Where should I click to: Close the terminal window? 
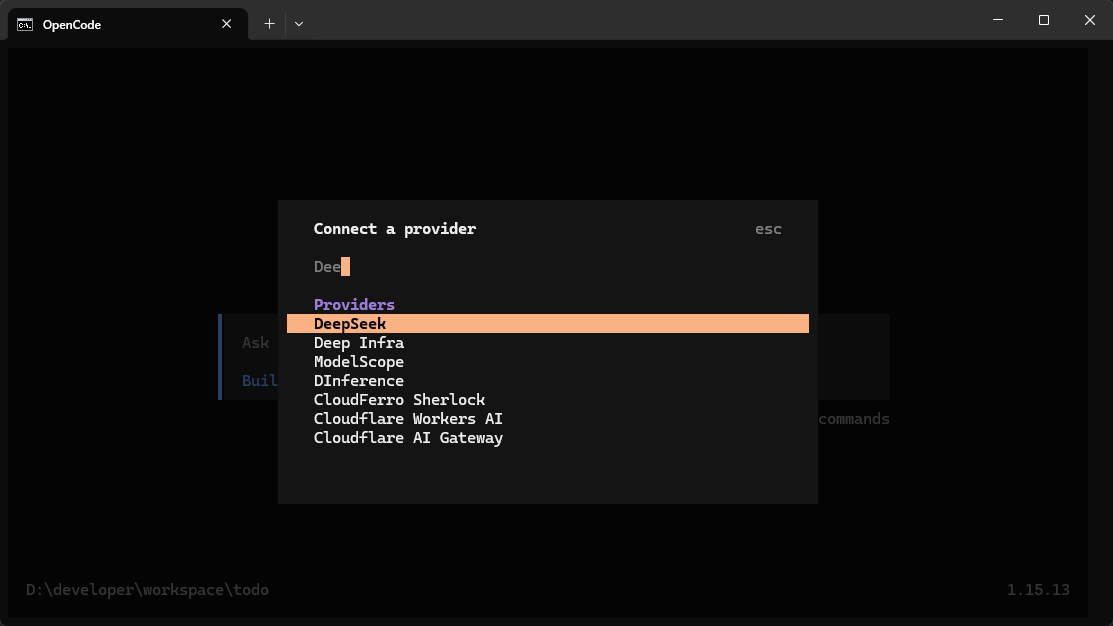tap(1090, 20)
